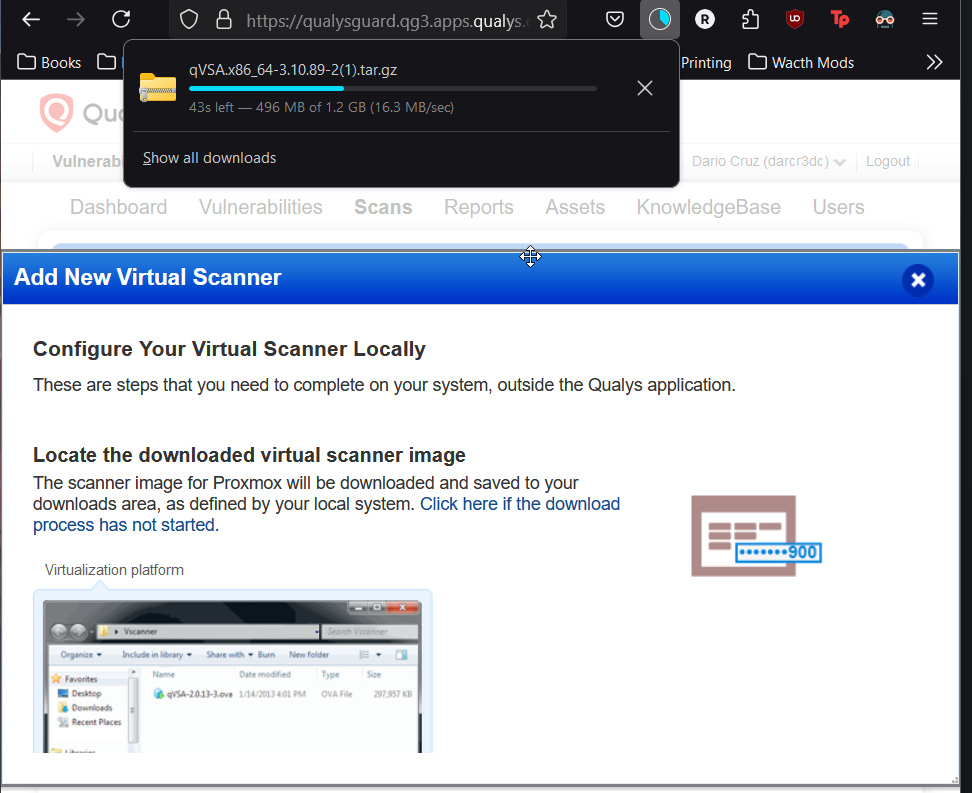Viewport: 972px width, 793px height.
Task: Click the Printing bookmark
Action: click(x=706, y=63)
